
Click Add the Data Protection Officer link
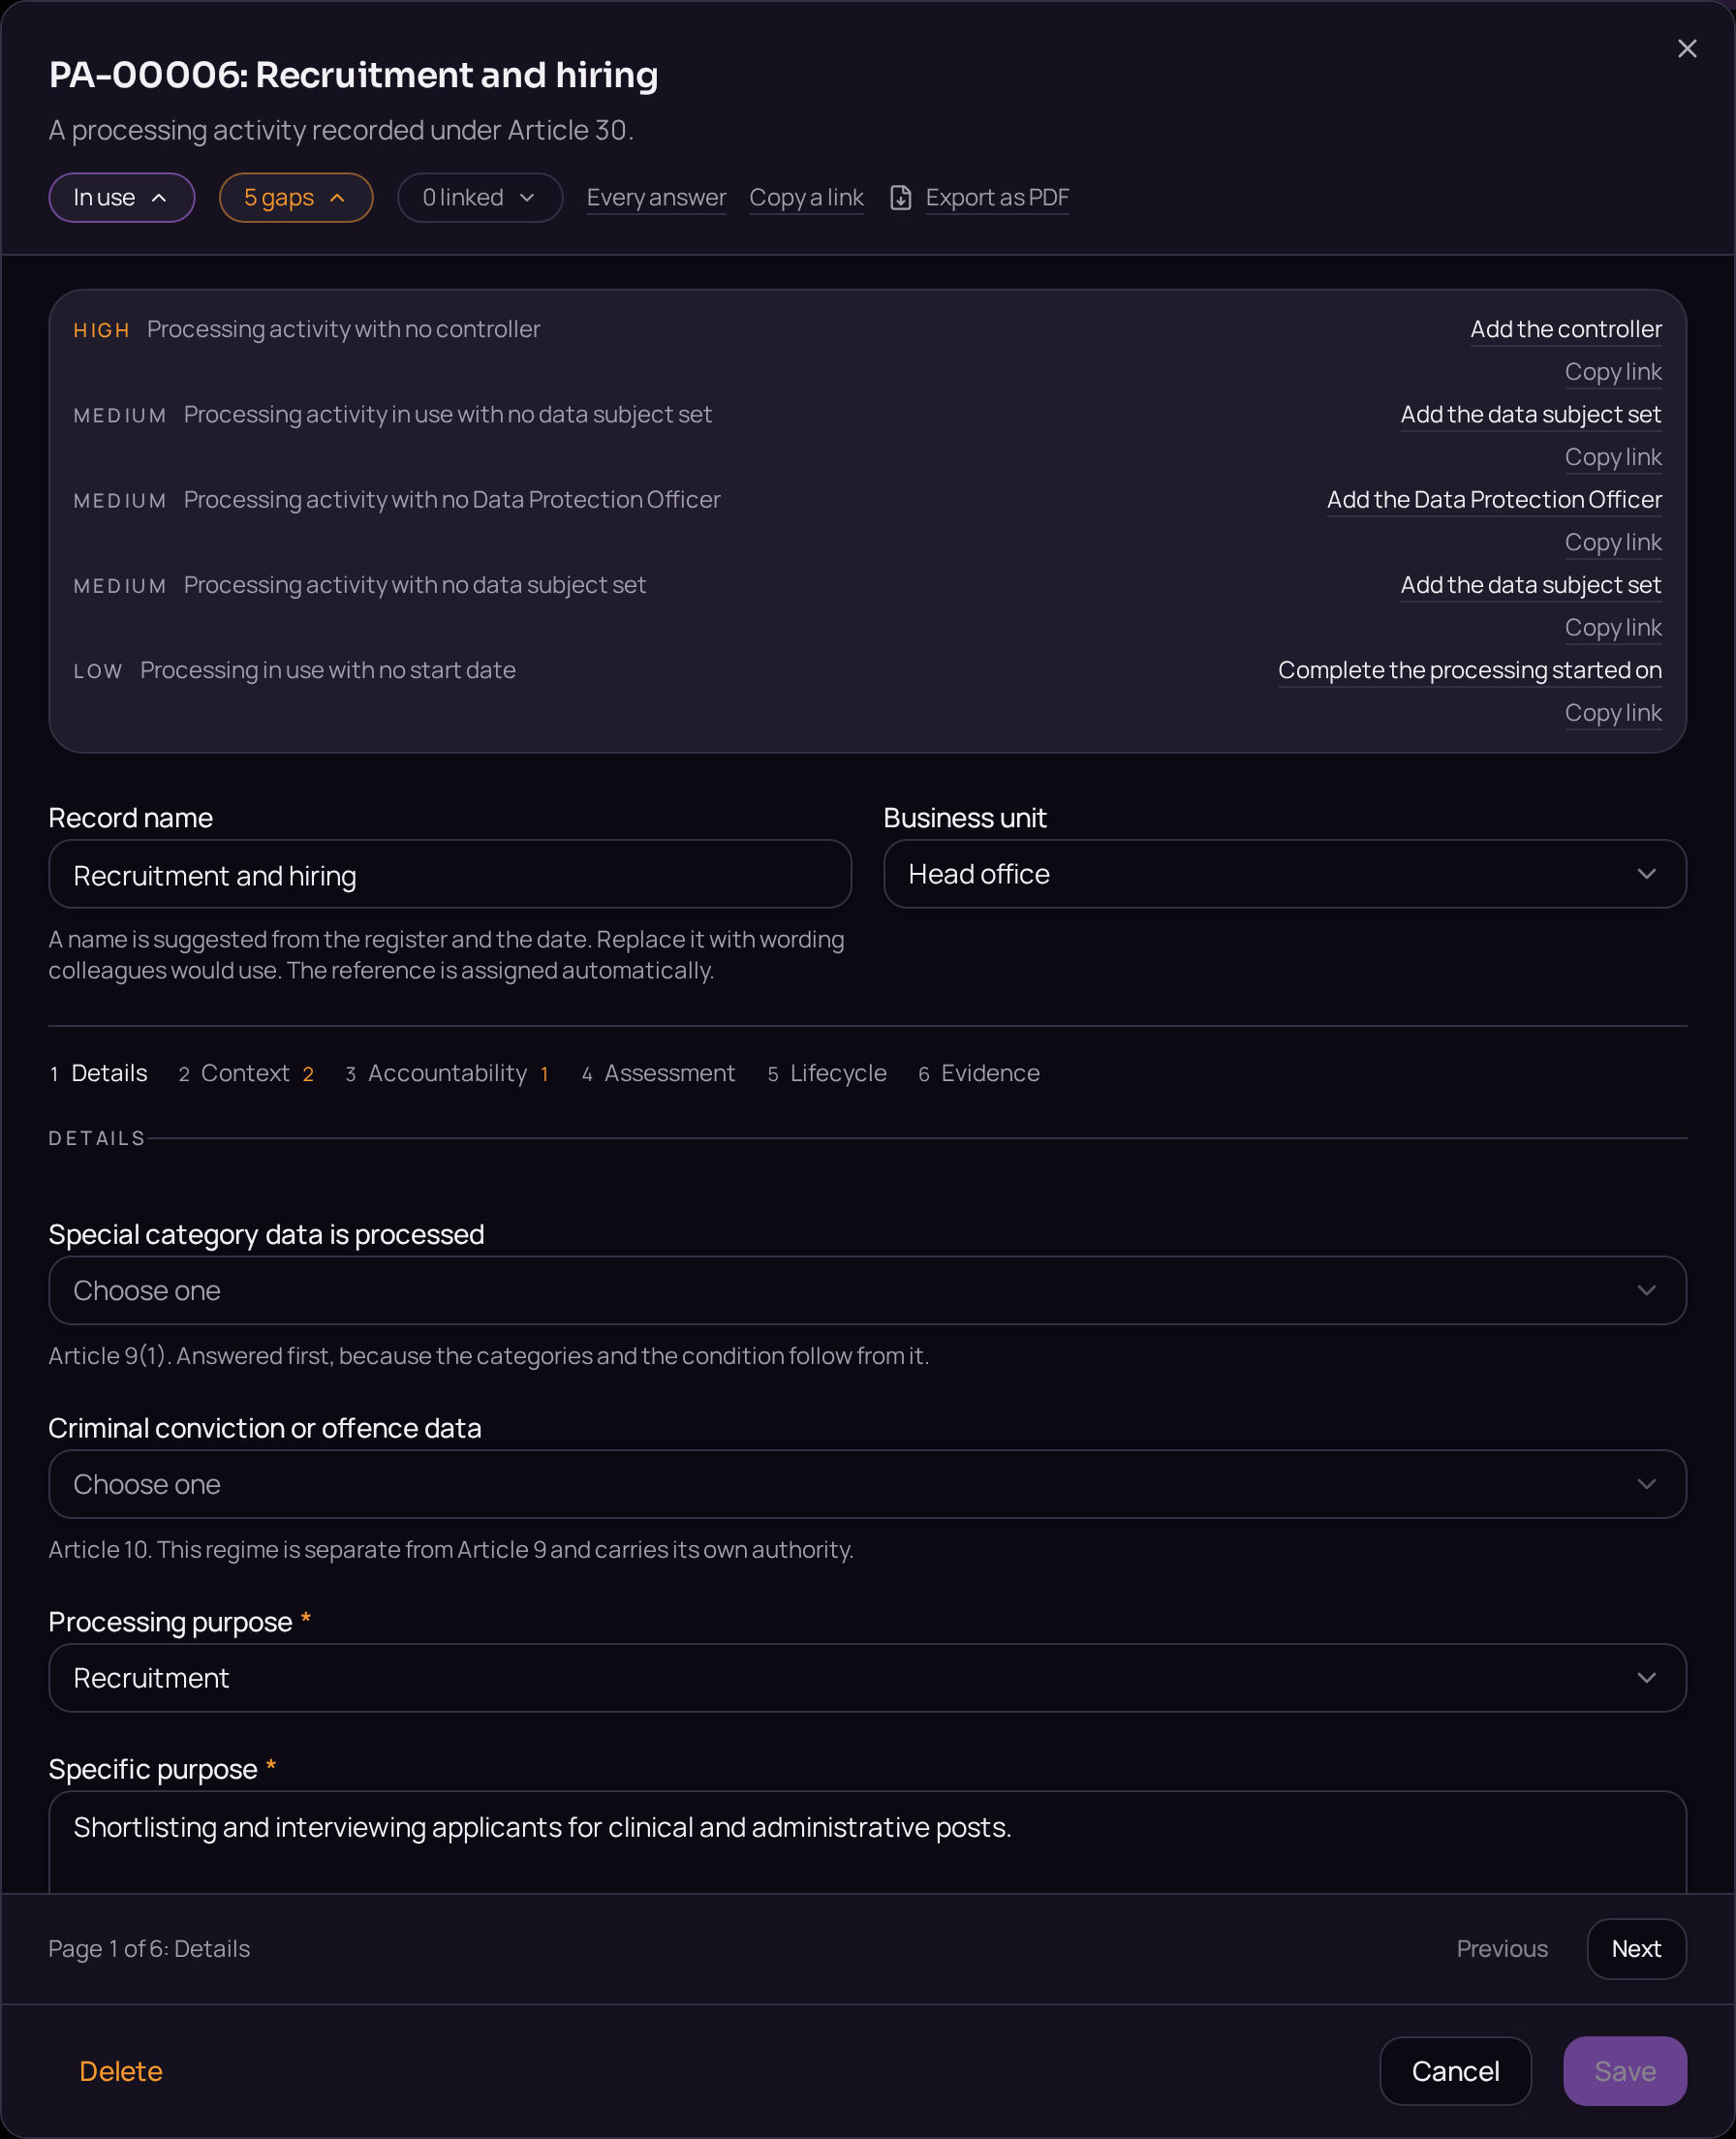pyautogui.click(x=1494, y=500)
